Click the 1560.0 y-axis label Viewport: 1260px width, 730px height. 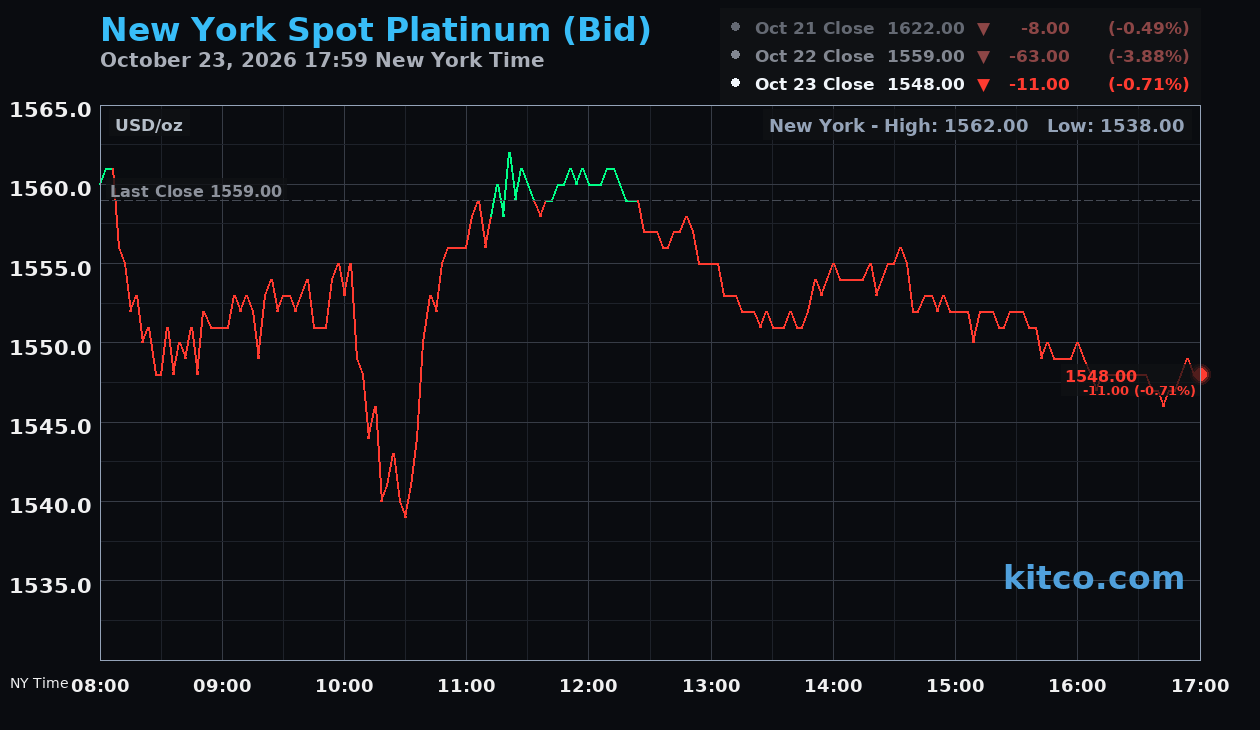[51, 188]
